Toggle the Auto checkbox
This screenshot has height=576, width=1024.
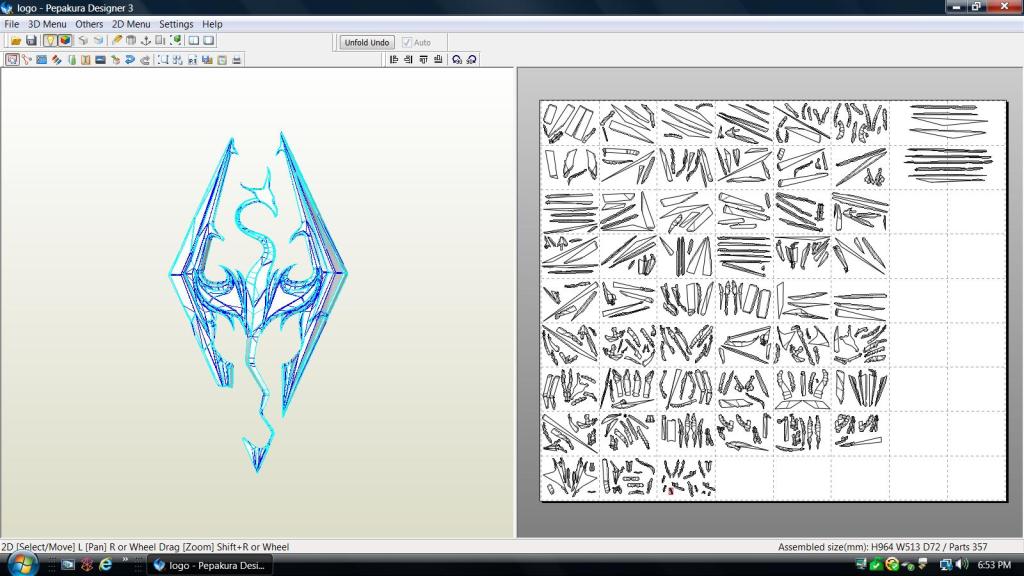point(407,42)
